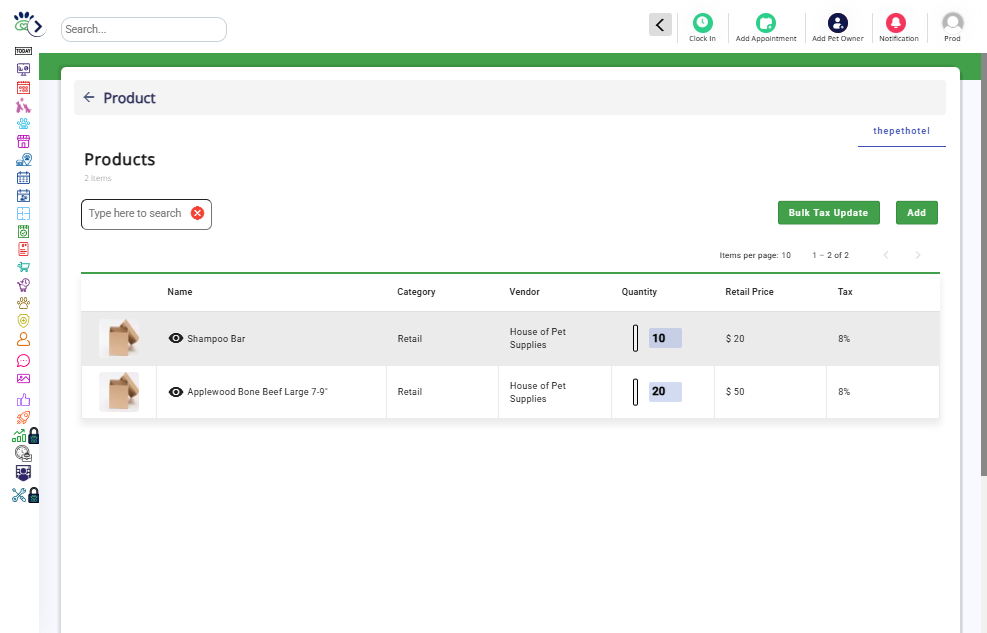Screen dimensions: 987x633
Task: Open the light blue paw sidebar icon
Action: click(23, 123)
